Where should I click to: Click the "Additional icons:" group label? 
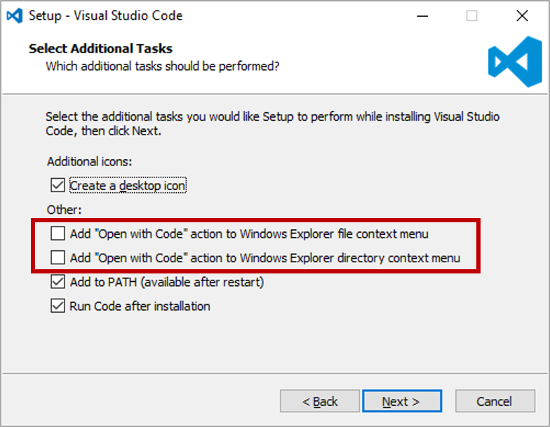(x=89, y=162)
